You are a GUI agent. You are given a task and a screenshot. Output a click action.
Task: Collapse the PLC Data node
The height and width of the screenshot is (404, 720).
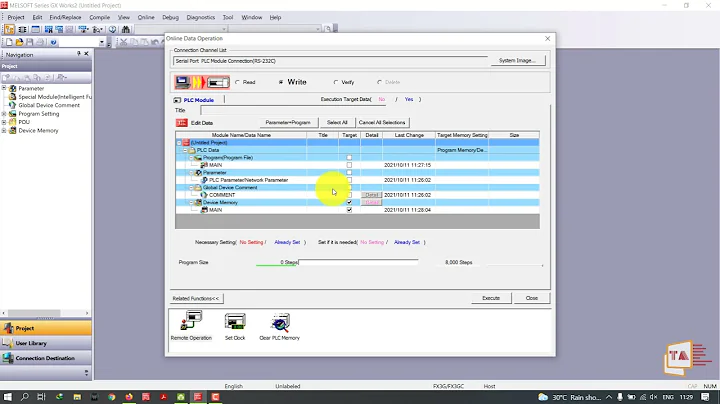[x=185, y=150]
